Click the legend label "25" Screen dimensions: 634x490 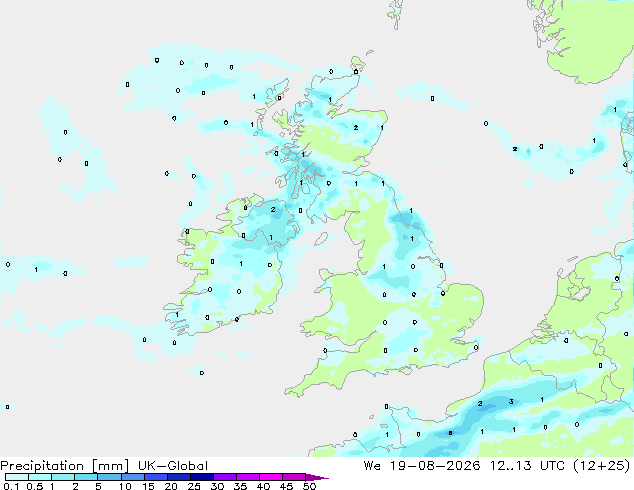194,486
